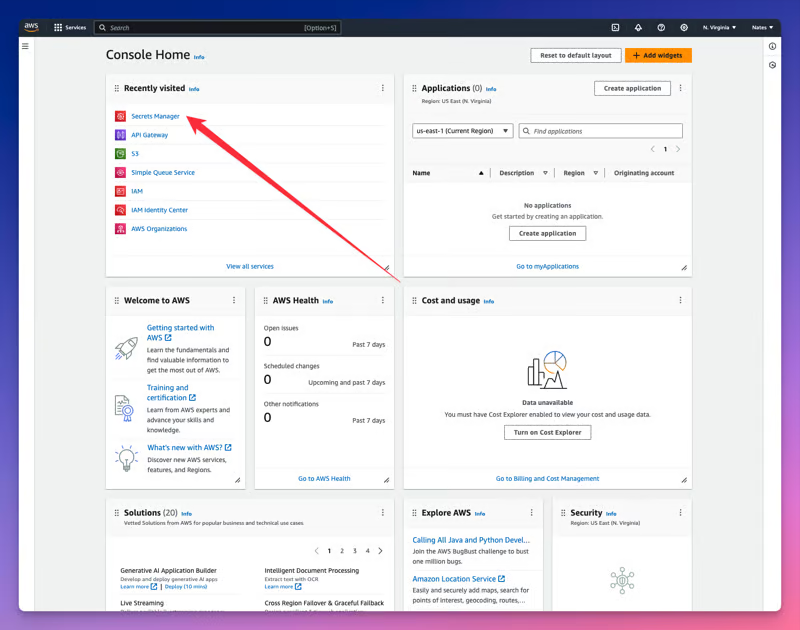Open the info panel icon at right edge
This screenshot has height=630, width=800.
coord(772,46)
